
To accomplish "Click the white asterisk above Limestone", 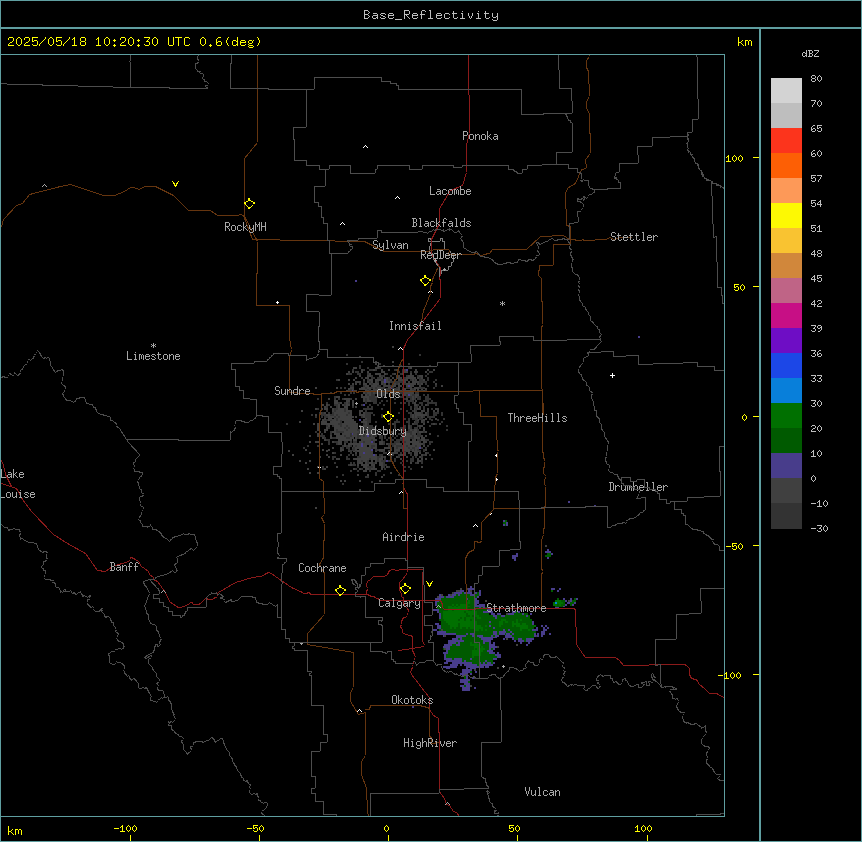I will [x=153, y=345].
